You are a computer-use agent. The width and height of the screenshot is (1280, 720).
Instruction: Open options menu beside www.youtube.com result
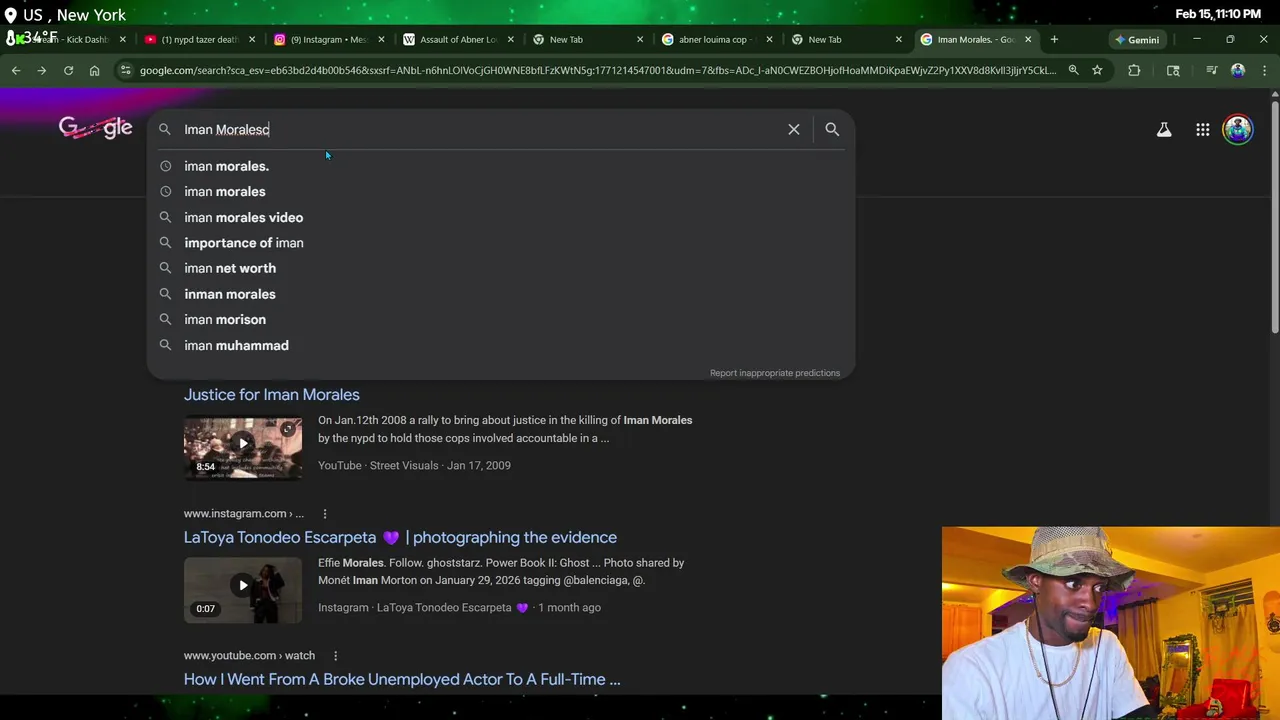tap(335, 656)
